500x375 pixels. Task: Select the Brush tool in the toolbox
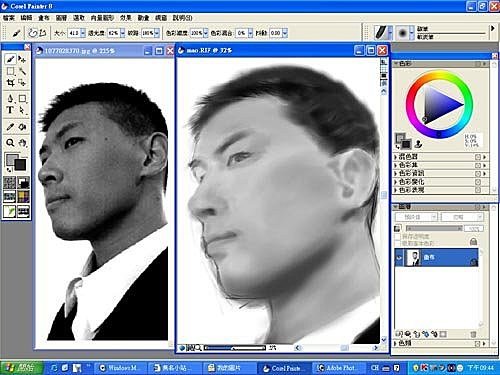click(10, 59)
